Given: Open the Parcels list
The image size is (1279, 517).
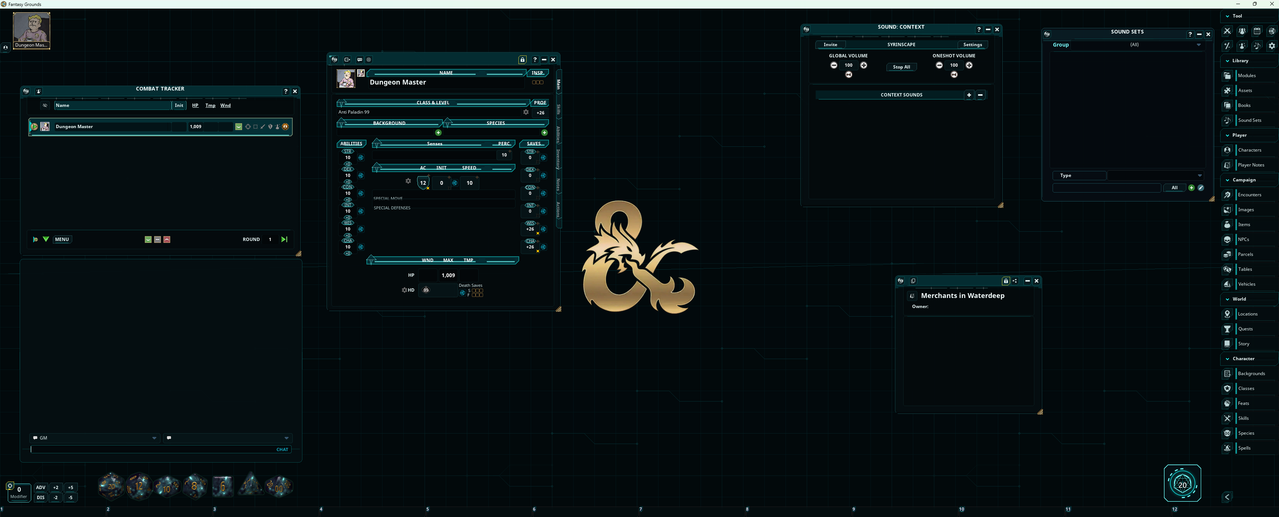Looking at the screenshot, I should (1248, 254).
